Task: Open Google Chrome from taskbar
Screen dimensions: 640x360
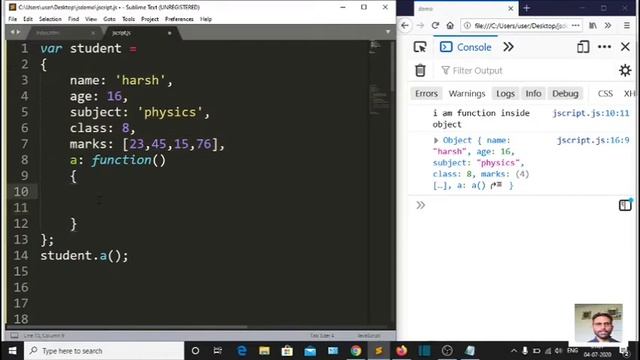Action: click(x=356, y=351)
